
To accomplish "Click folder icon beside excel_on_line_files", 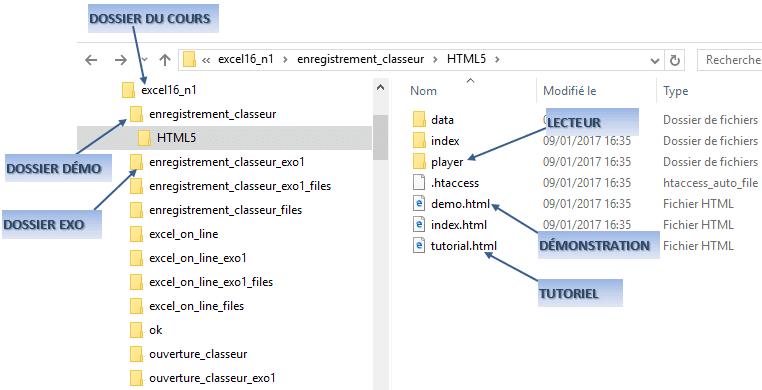I will point(136,306).
